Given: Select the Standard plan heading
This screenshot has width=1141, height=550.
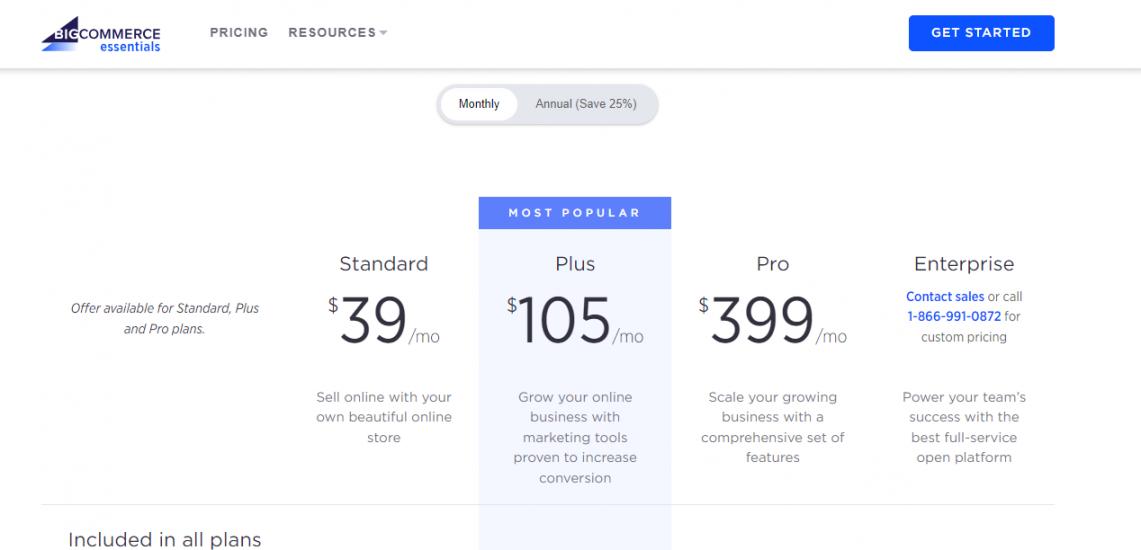Looking at the screenshot, I should click(x=383, y=263).
